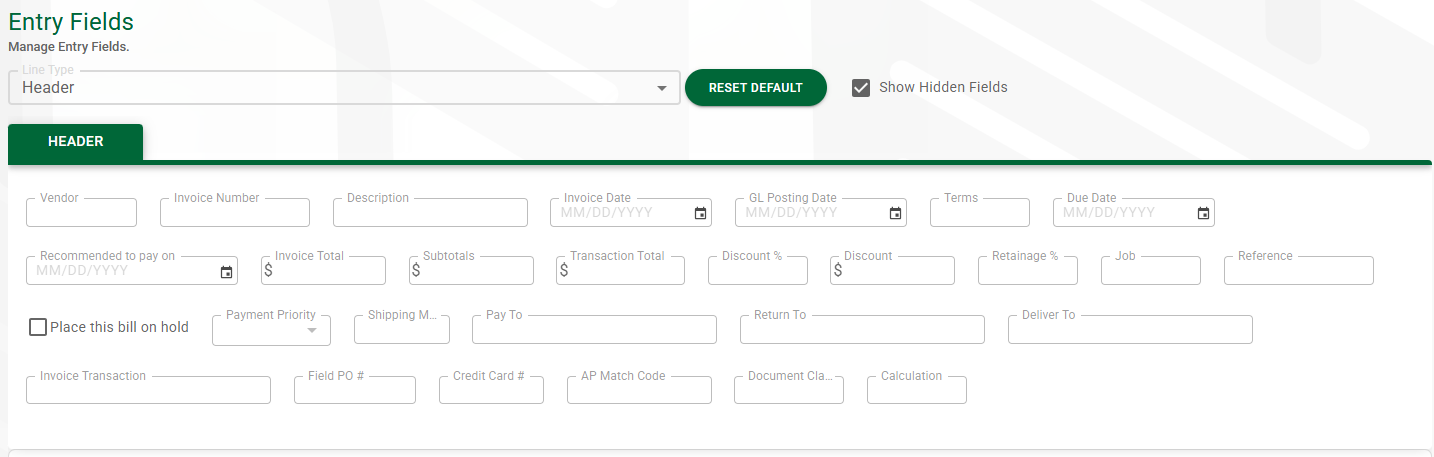Click the Retainage % field
1434x457 pixels.
pyautogui.click(x=1027, y=271)
